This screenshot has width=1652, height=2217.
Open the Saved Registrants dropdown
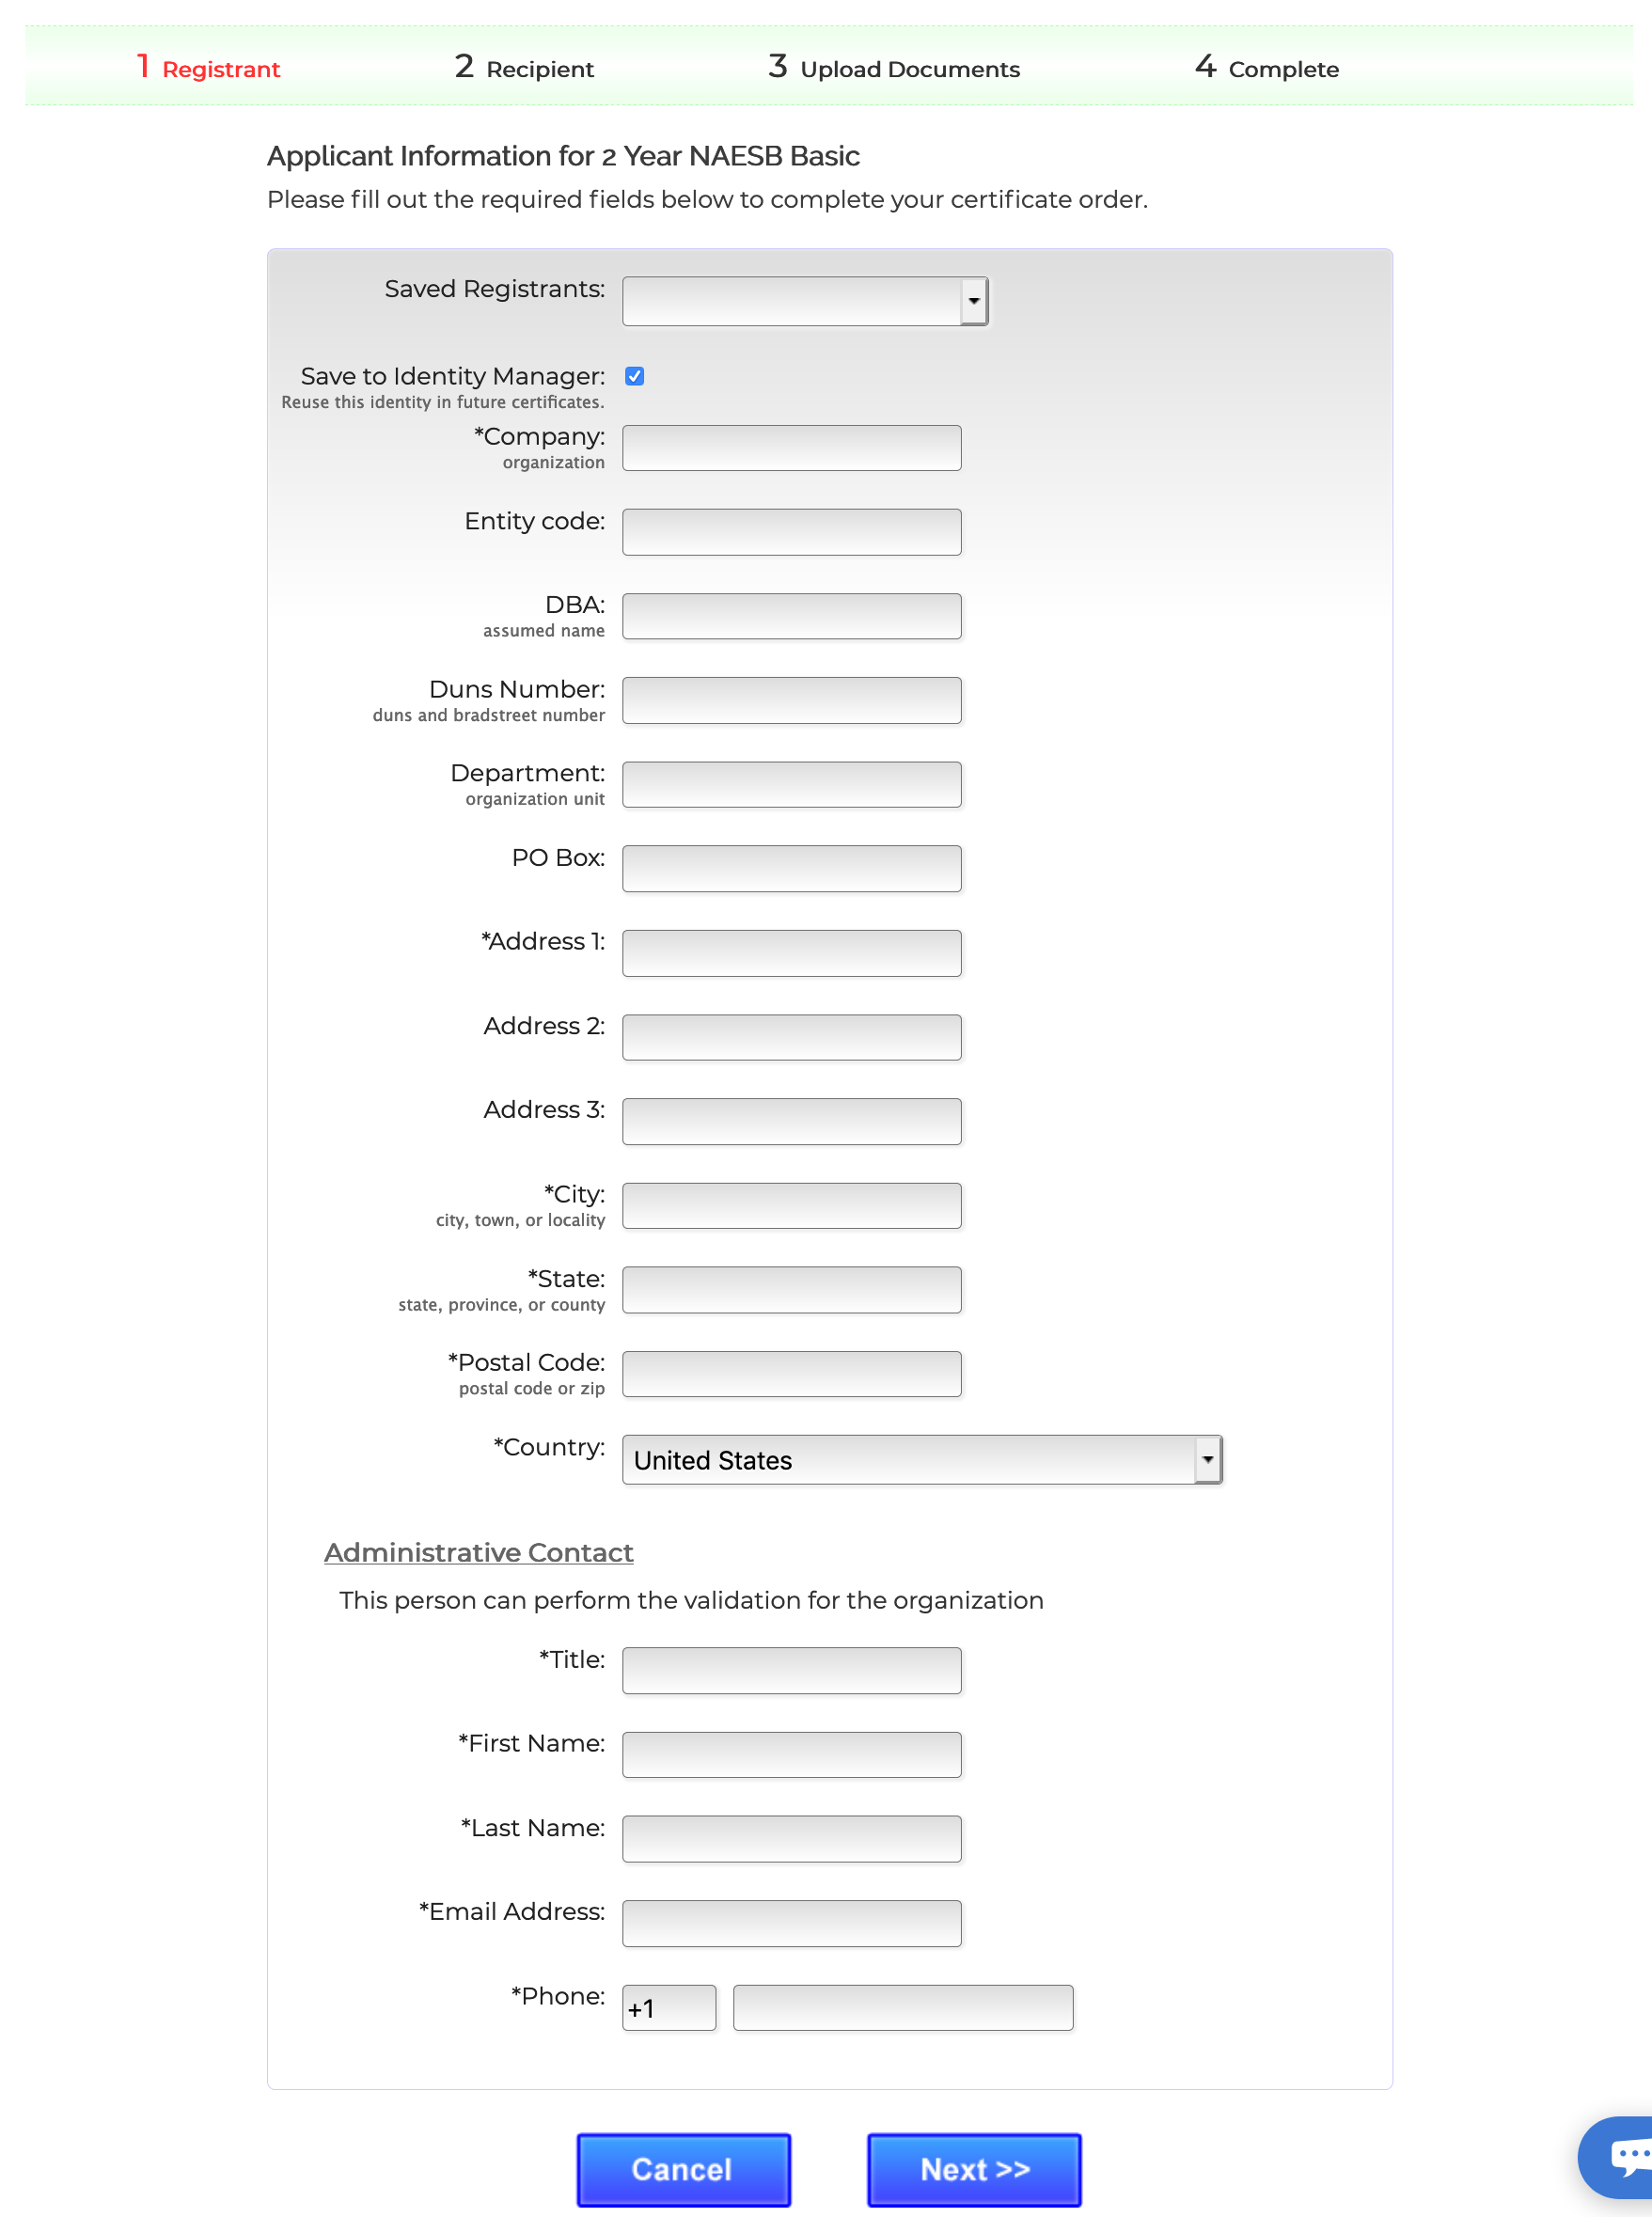click(805, 301)
